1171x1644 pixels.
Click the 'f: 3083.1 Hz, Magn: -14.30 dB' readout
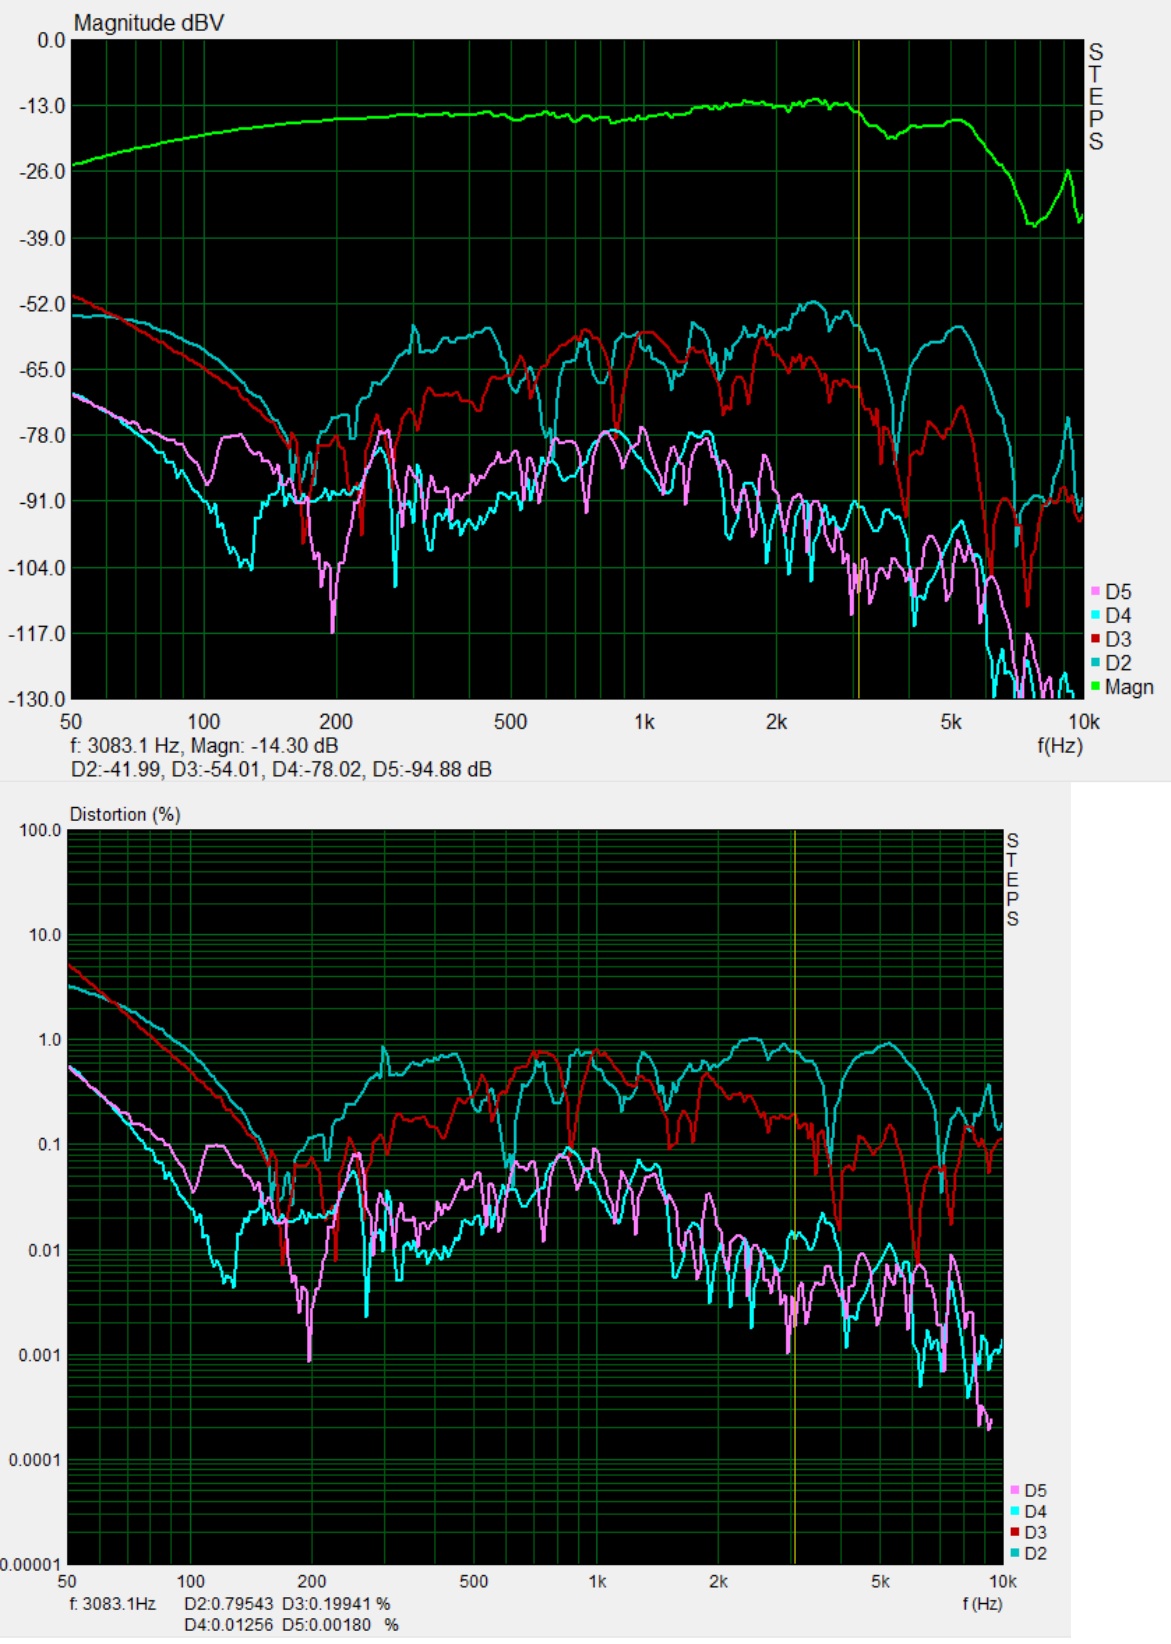click(204, 746)
